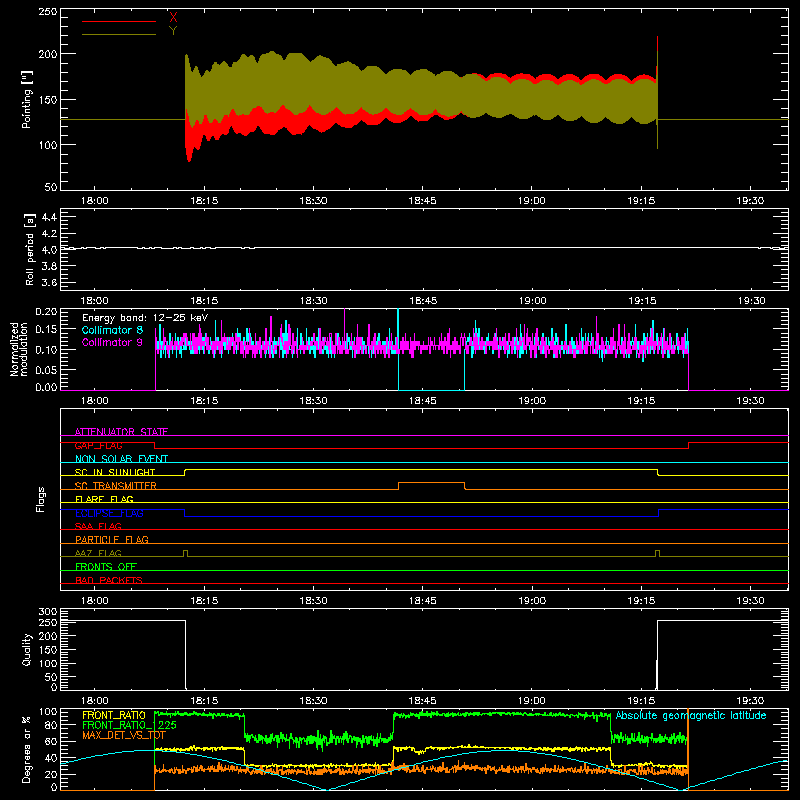
Task: Click the yellow FRONT_RATIO legend label
Action: [114, 715]
